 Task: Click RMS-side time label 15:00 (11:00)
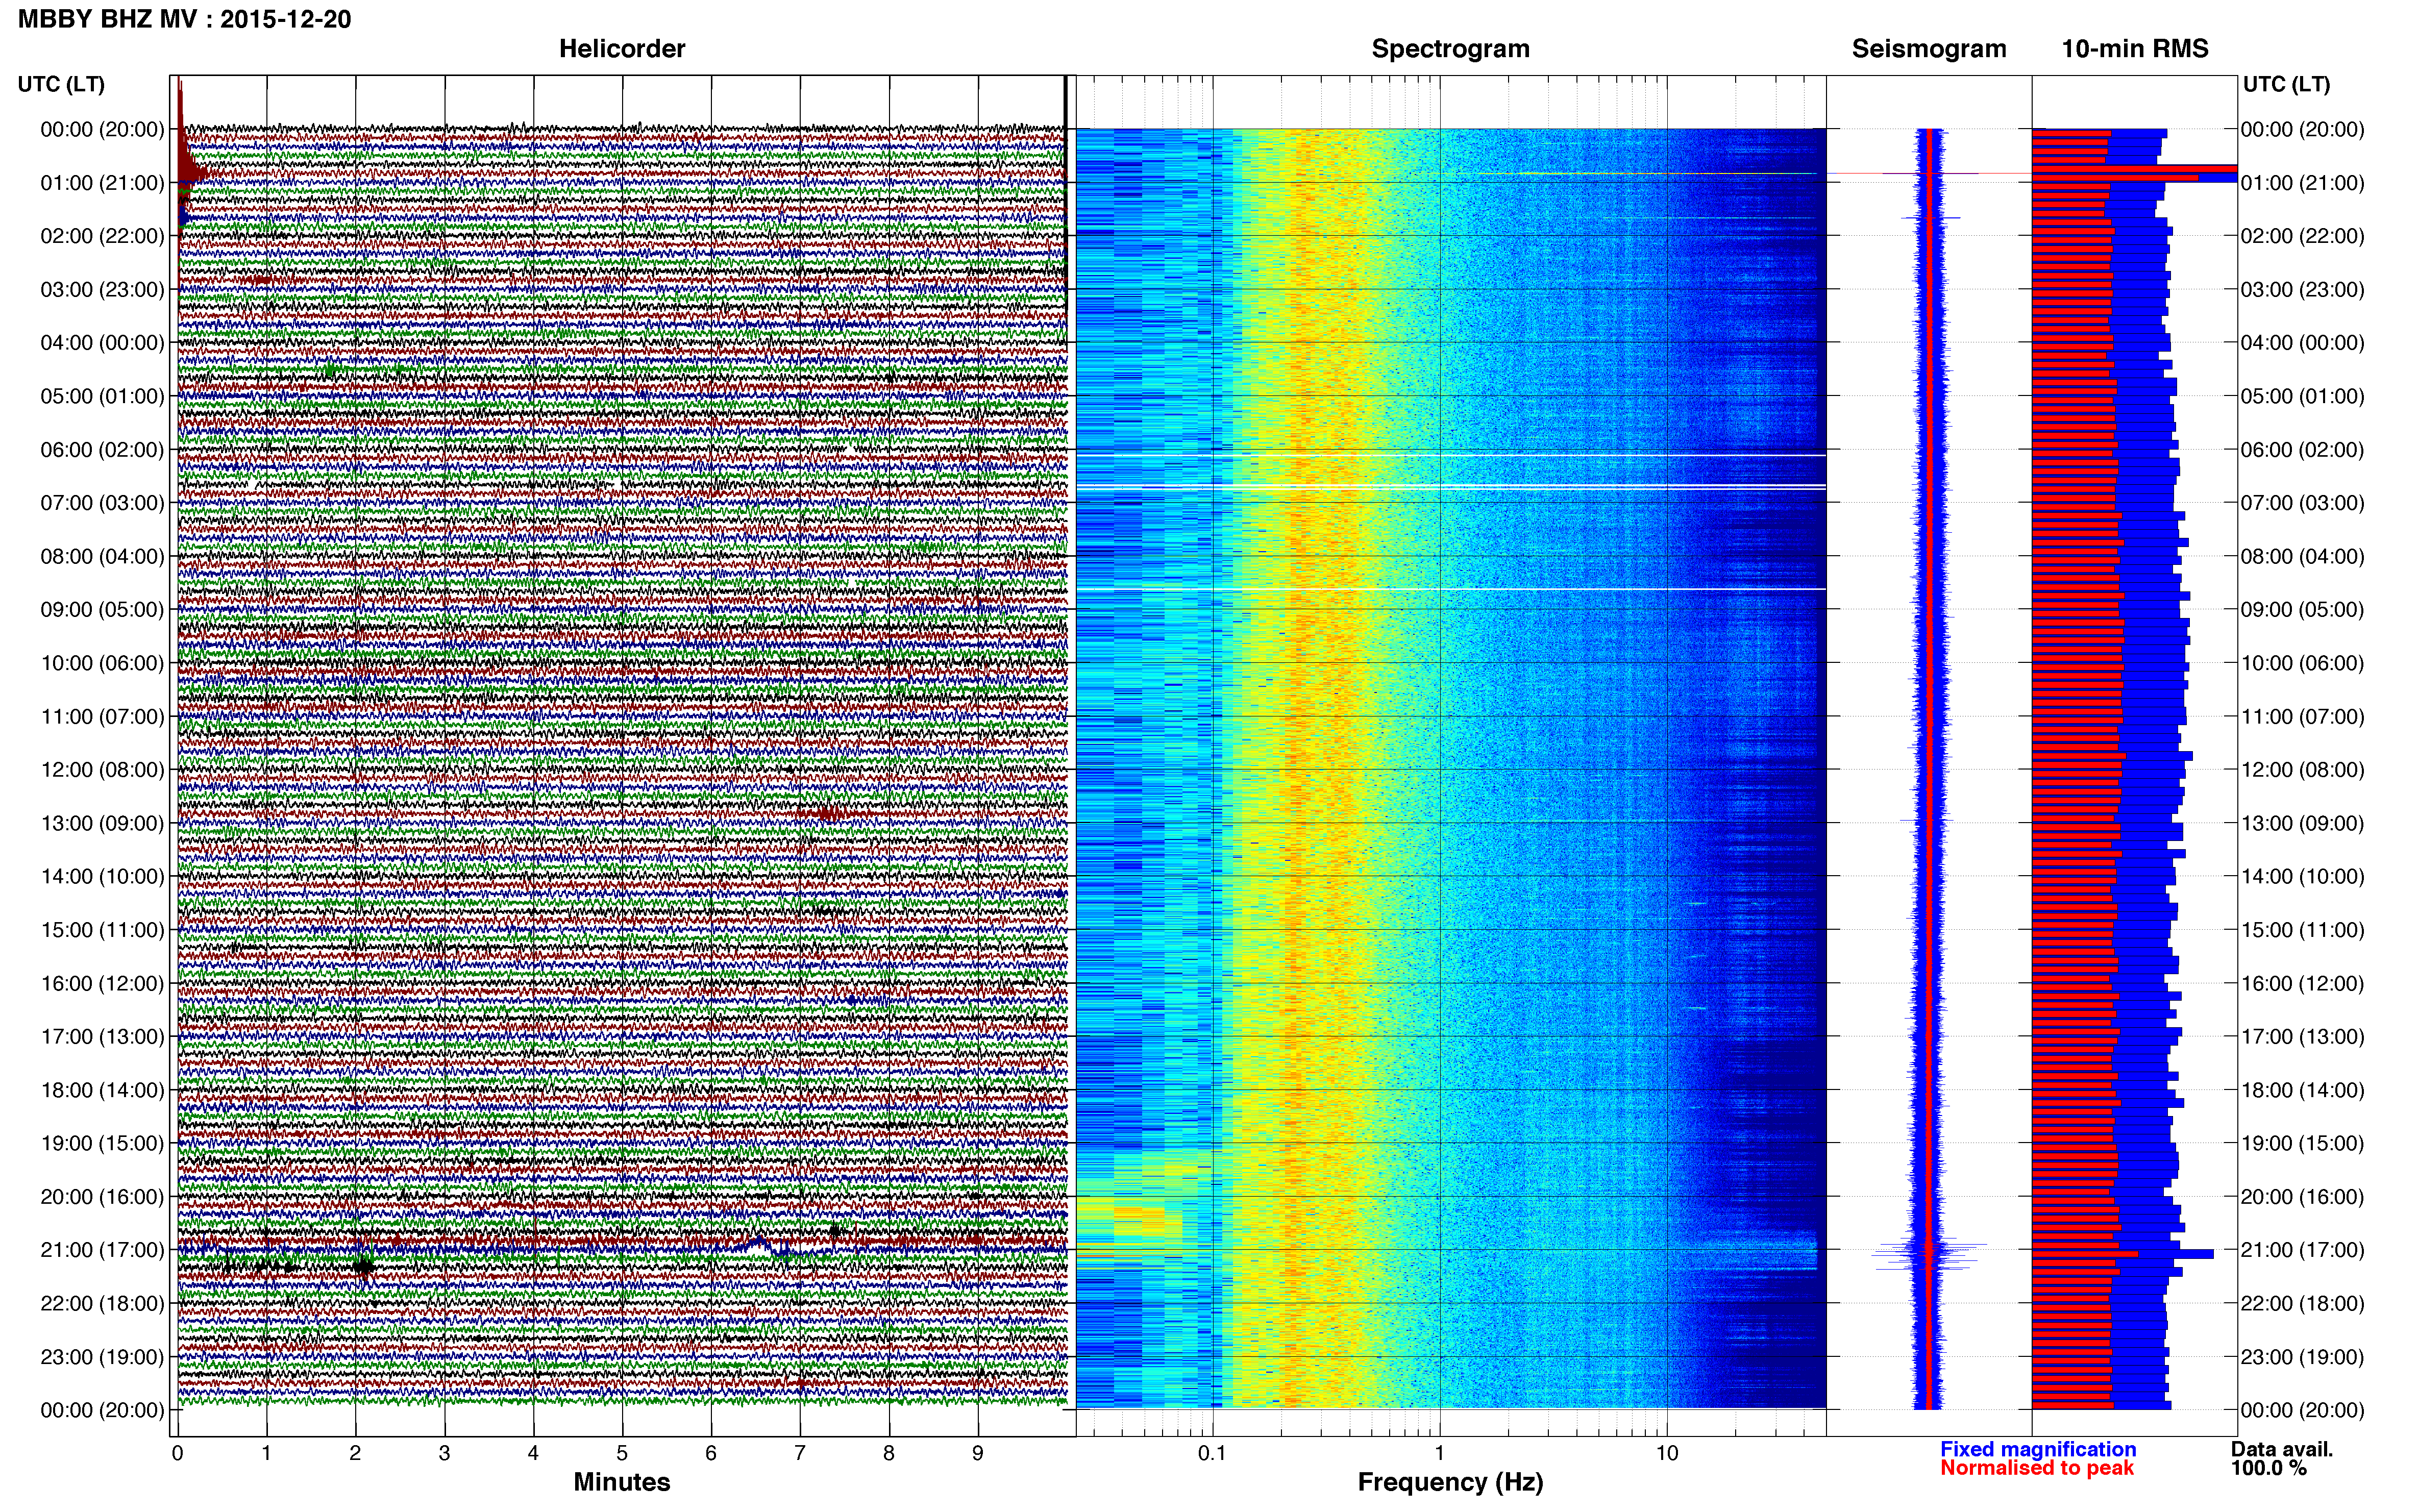[x=2302, y=930]
